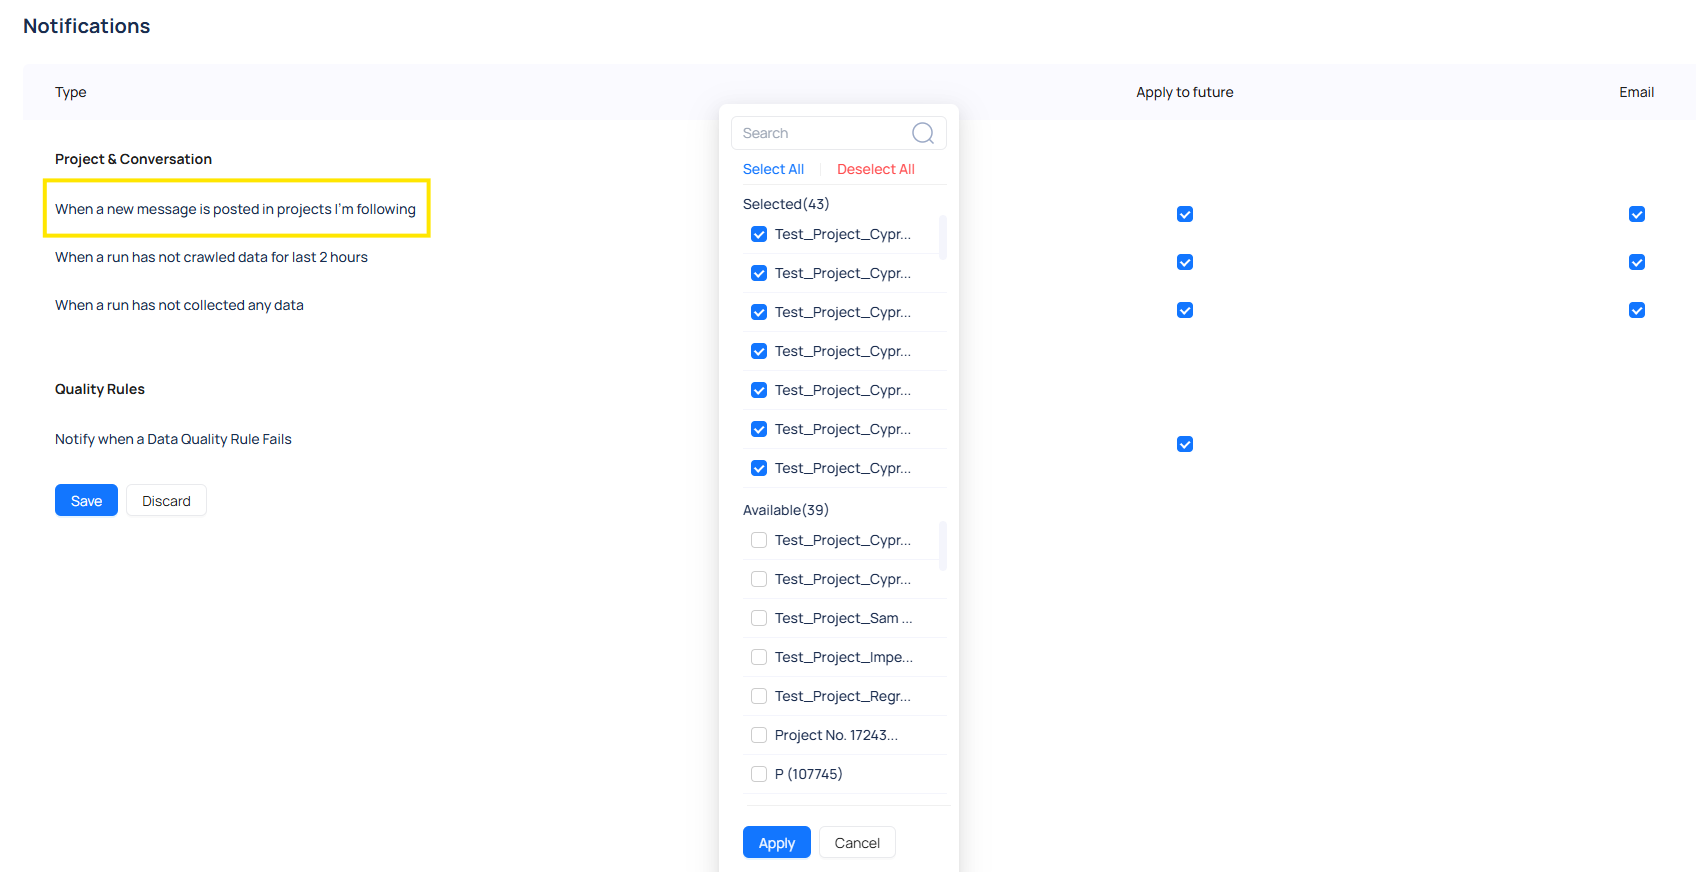1696x872 pixels.
Task: Focus the project Search field
Action: coord(838,133)
